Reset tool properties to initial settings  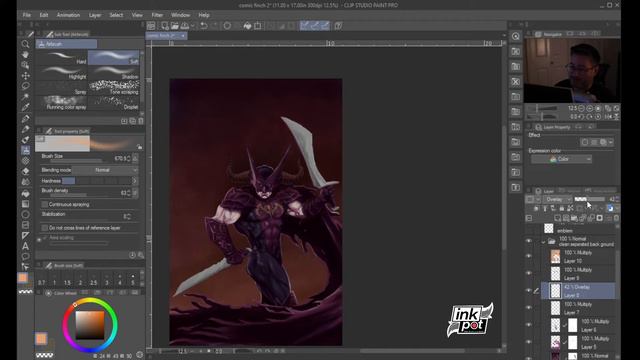click(132, 255)
